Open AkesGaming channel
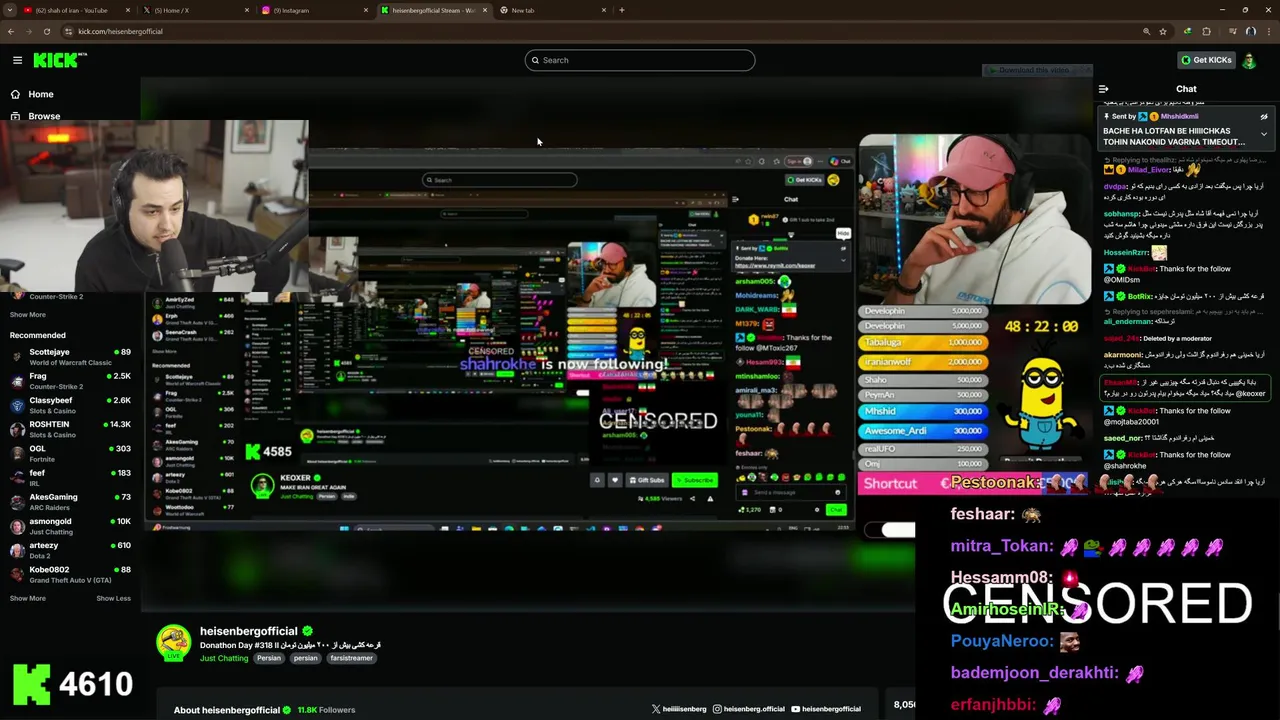Screen dimensions: 1280x720 (x=70, y=502)
